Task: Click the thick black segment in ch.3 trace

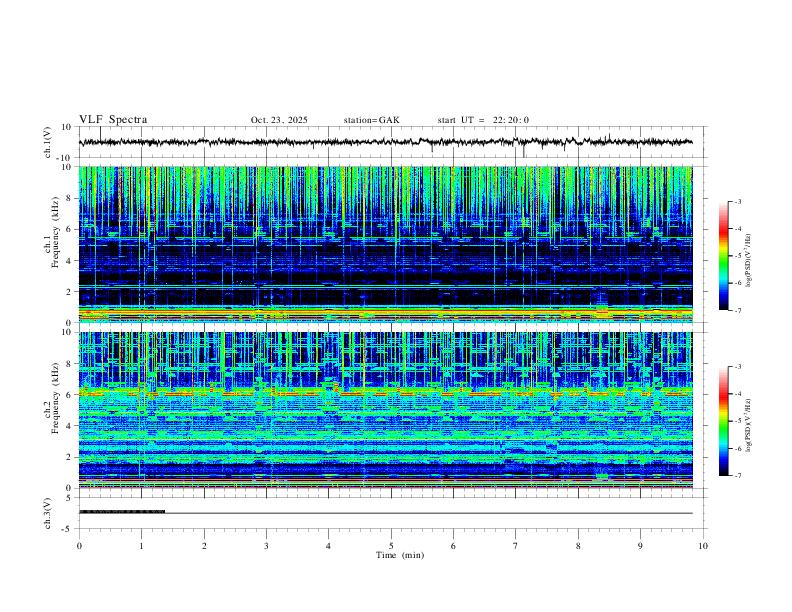Action: click(x=122, y=512)
